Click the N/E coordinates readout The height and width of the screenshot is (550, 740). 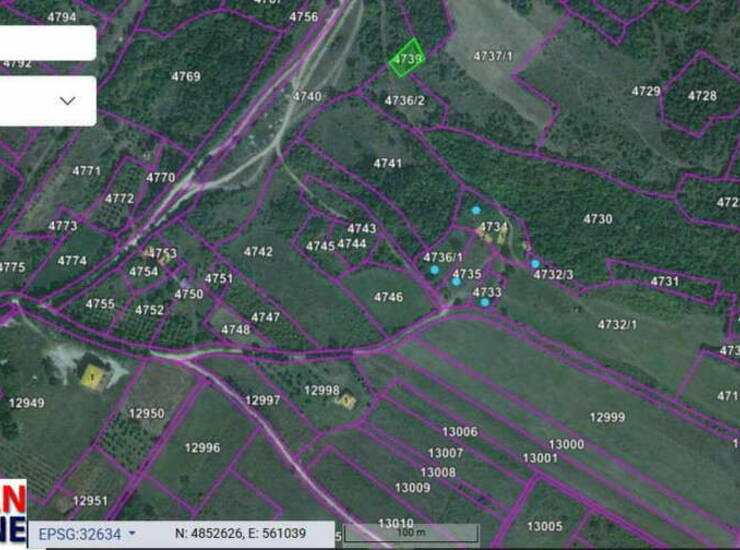[240, 534]
